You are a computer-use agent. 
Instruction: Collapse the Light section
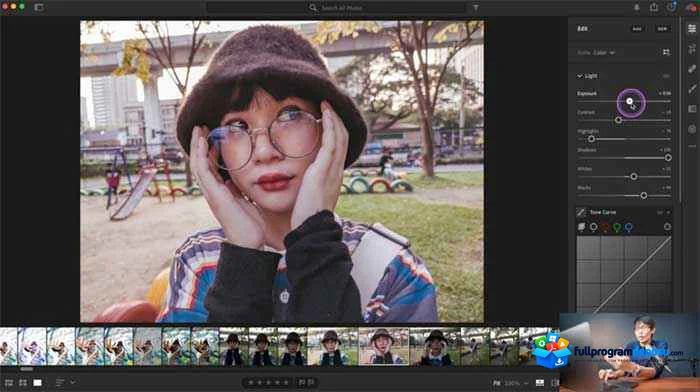pos(579,76)
